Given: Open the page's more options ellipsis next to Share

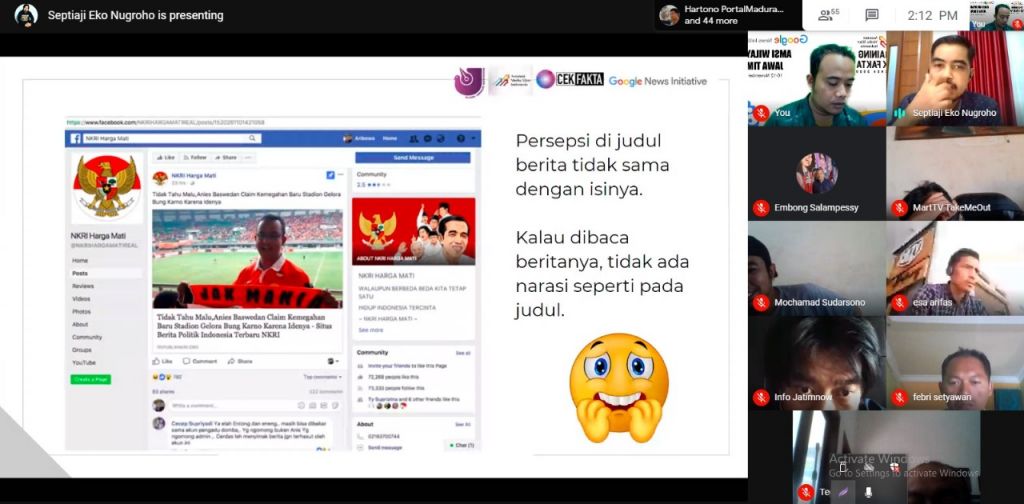Looking at the screenshot, I should (x=248, y=157).
